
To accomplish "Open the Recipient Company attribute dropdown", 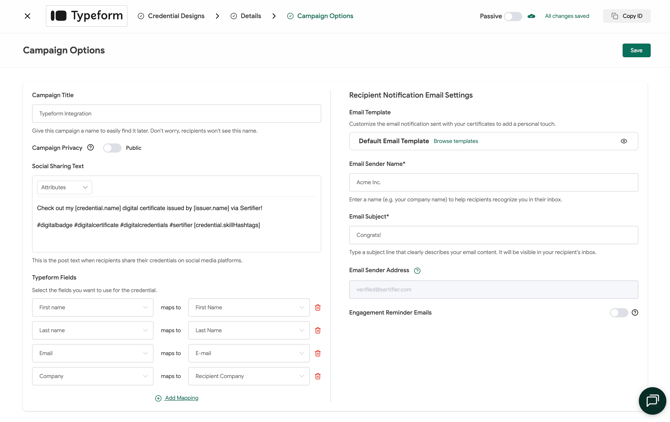I will coord(249,376).
